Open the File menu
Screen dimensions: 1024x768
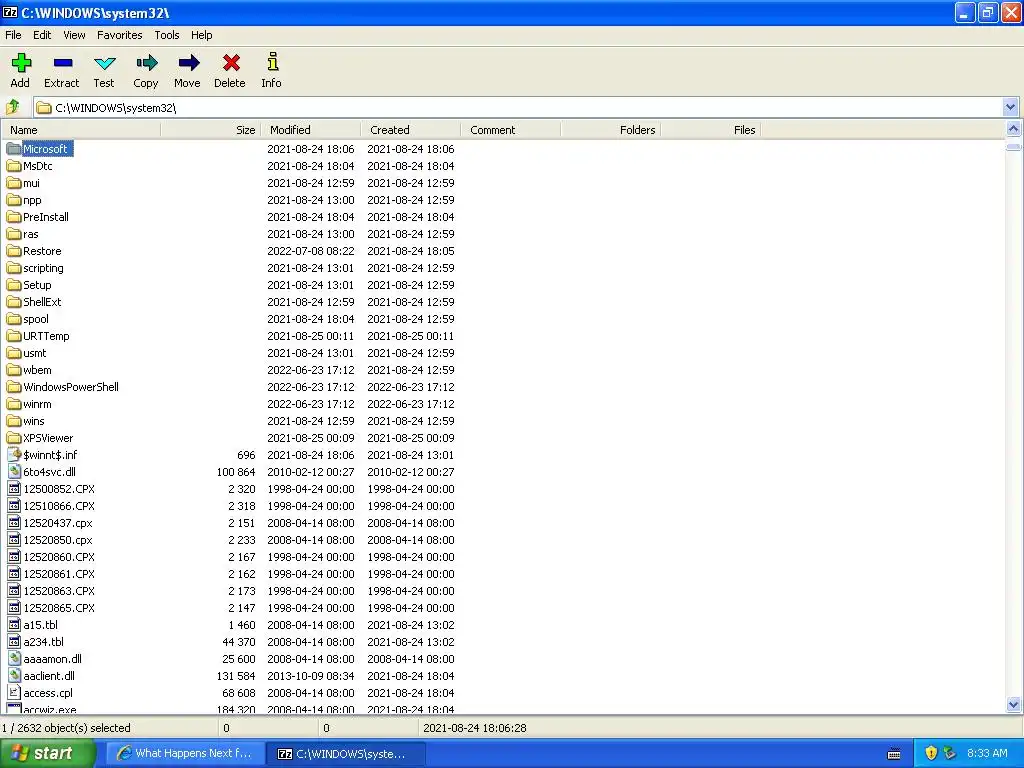pyautogui.click(x=13, y=35)
